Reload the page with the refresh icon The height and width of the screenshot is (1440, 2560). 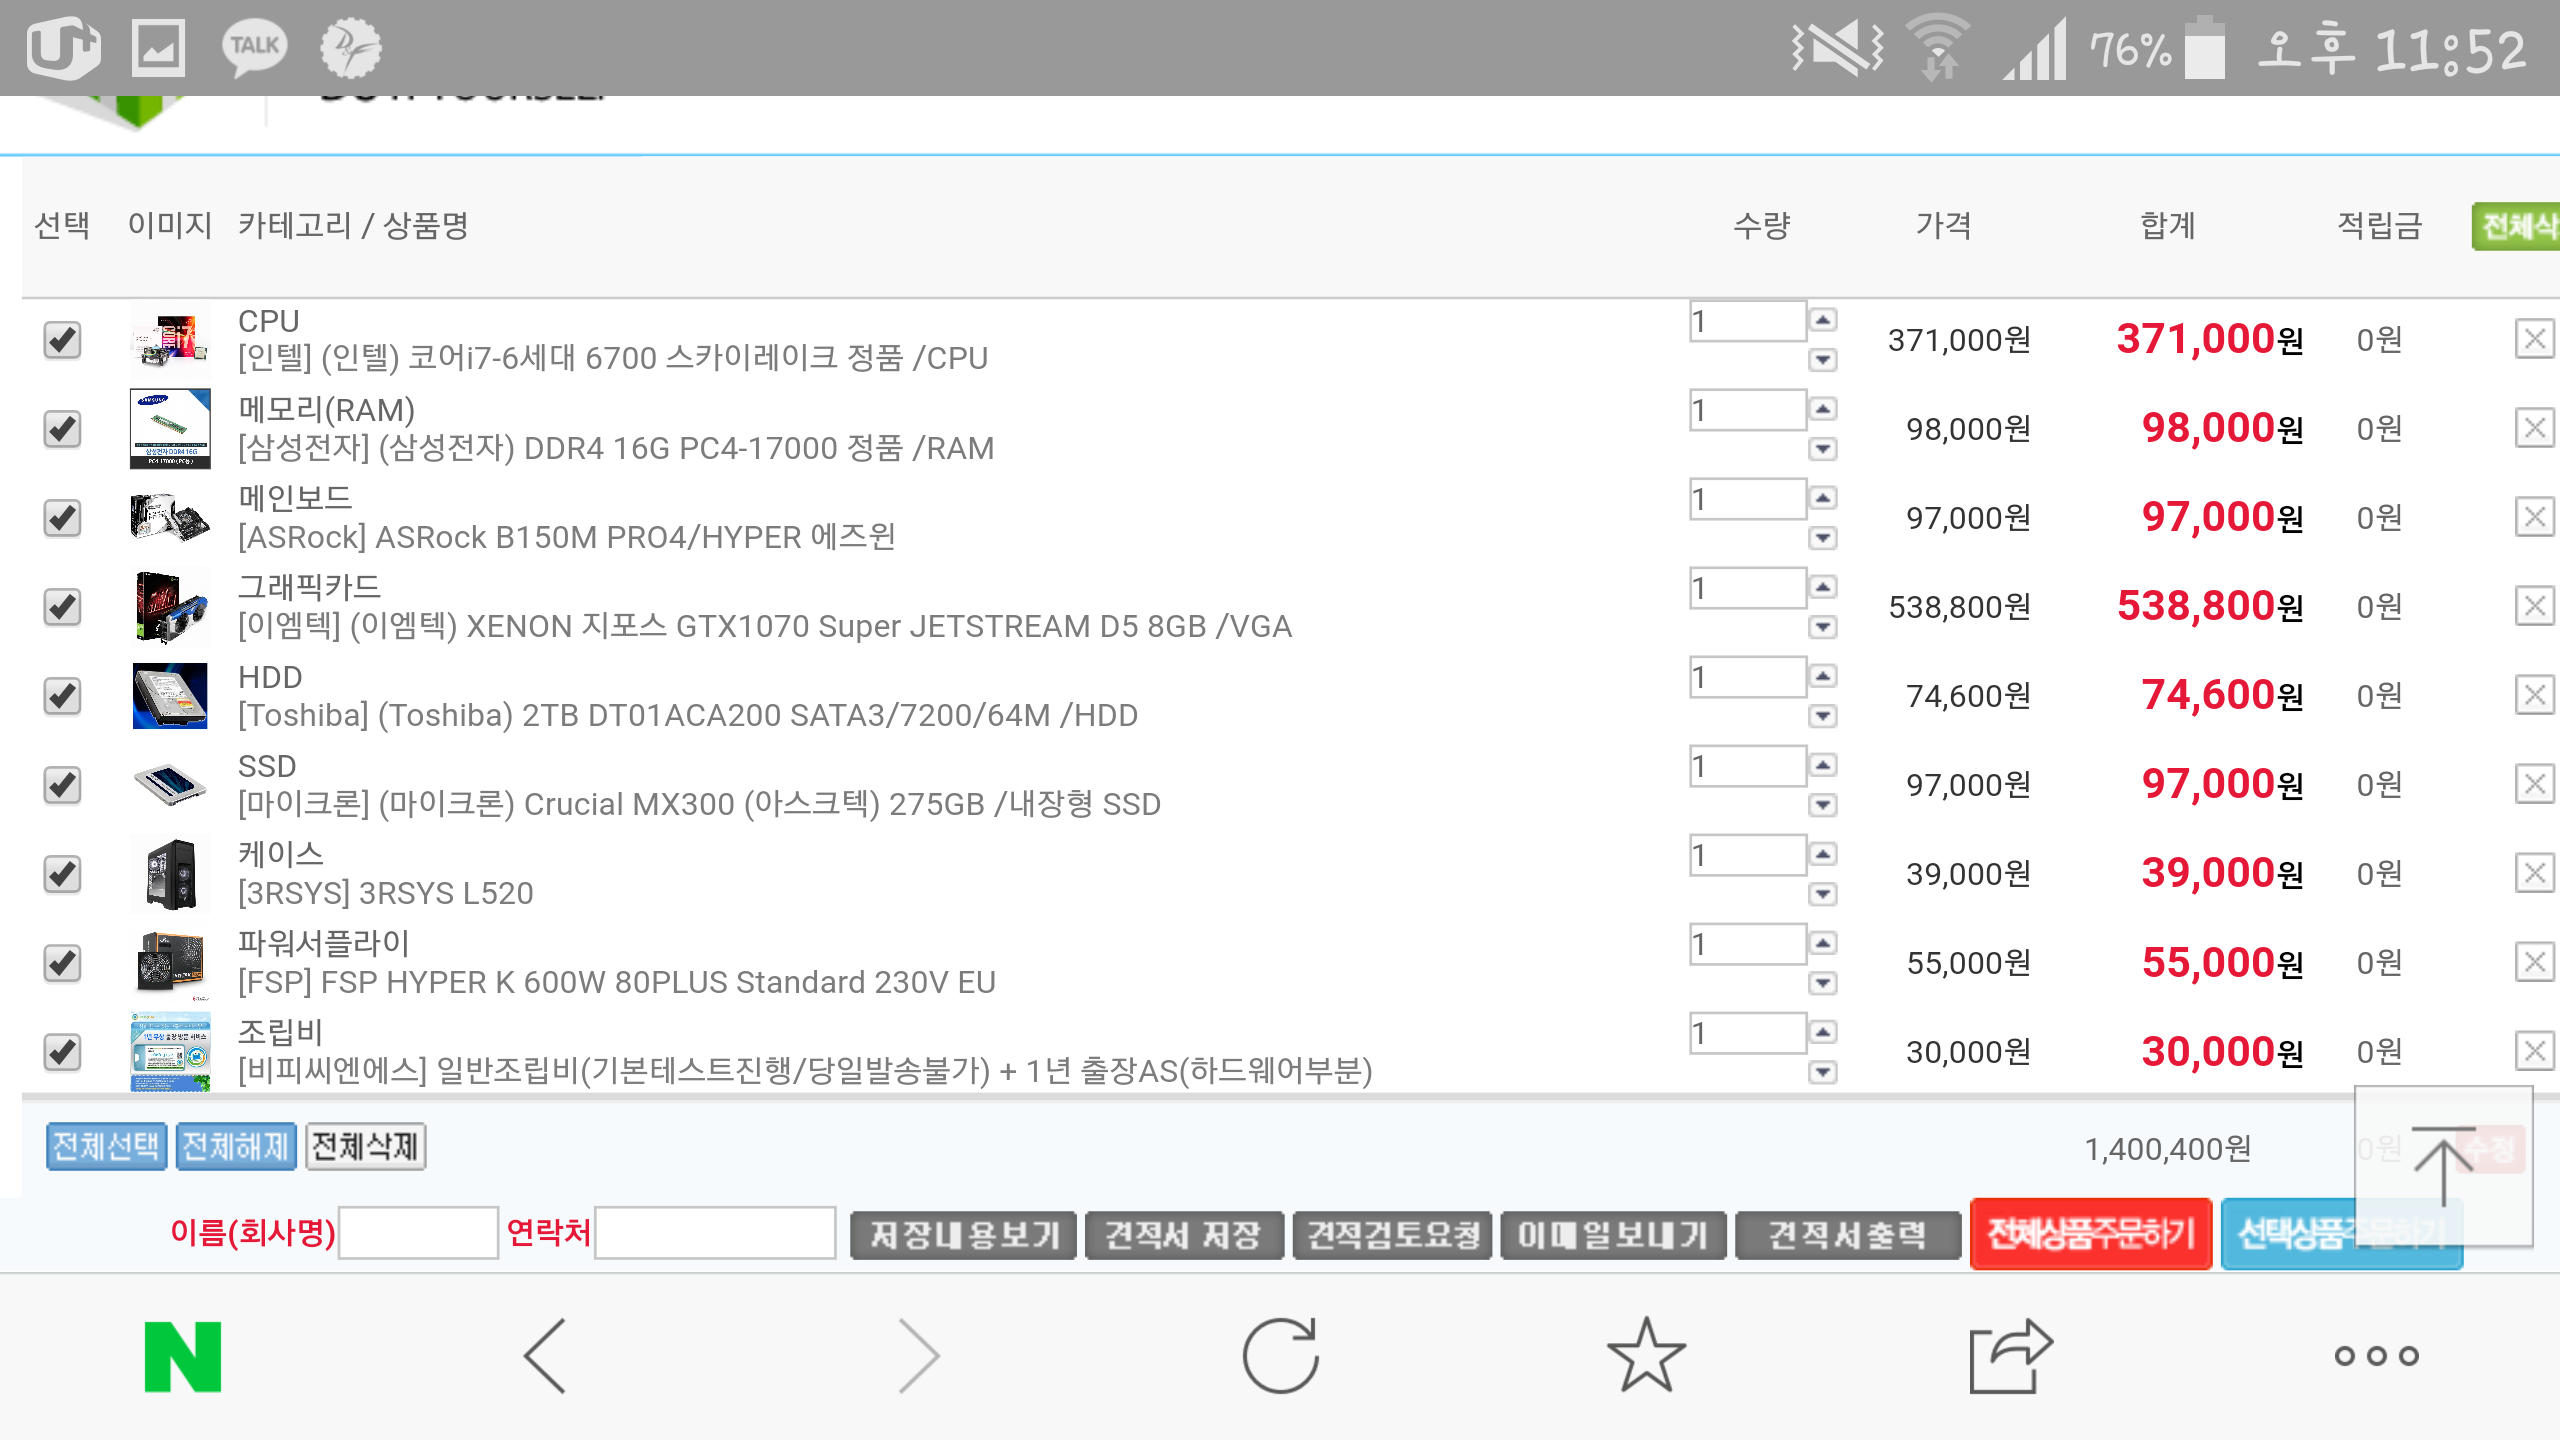[1280, 1356]
